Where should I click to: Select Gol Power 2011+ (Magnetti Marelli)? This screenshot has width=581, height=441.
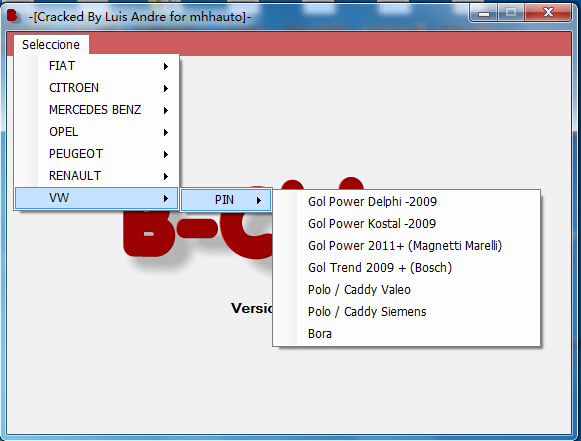(406, 246)
